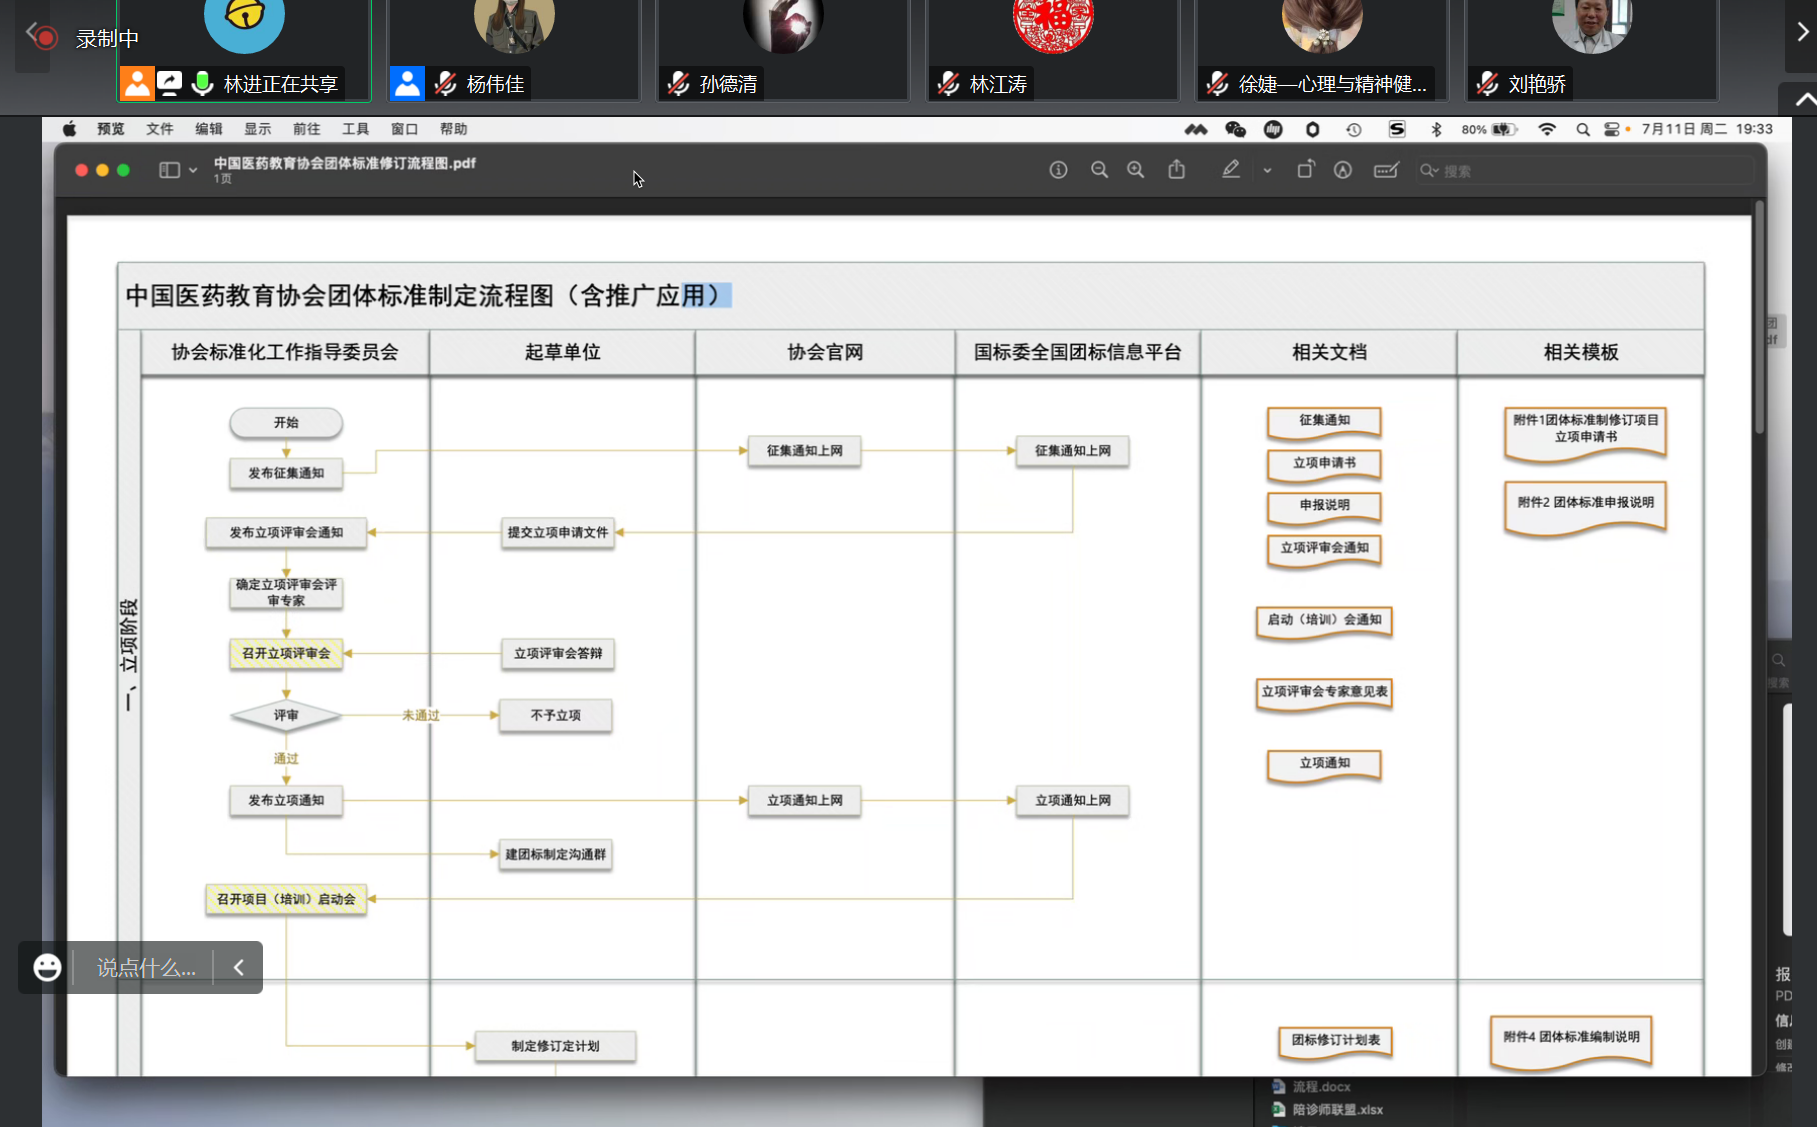Collapse the participant strip with up chevron
This screenshot has width=1817, height=1131.
coord(1804,99)
